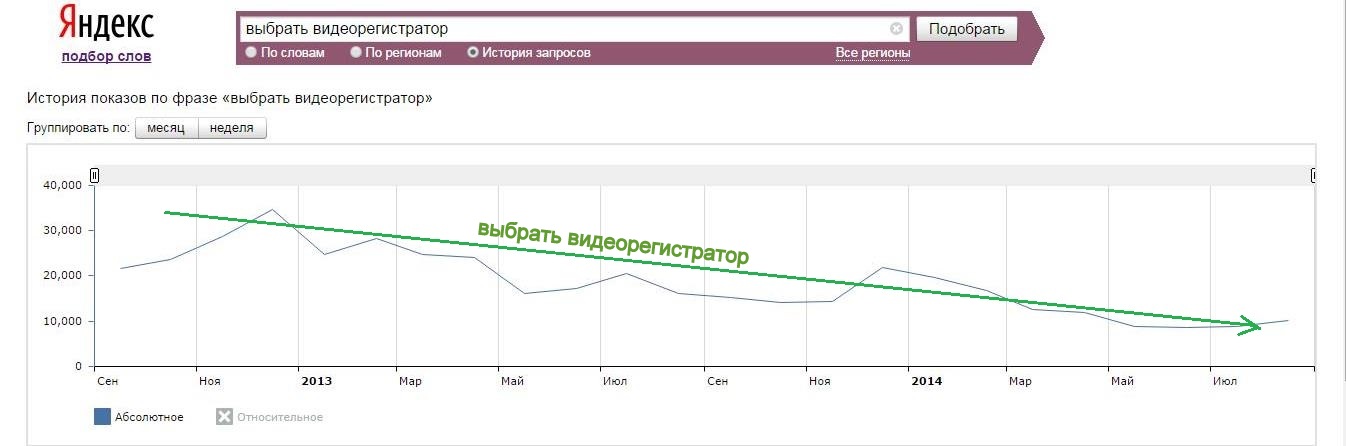The height and width of the screenshot is (446, 1346).
Task: Click the green arrow tip at chart end
Action: (1258, 324)
